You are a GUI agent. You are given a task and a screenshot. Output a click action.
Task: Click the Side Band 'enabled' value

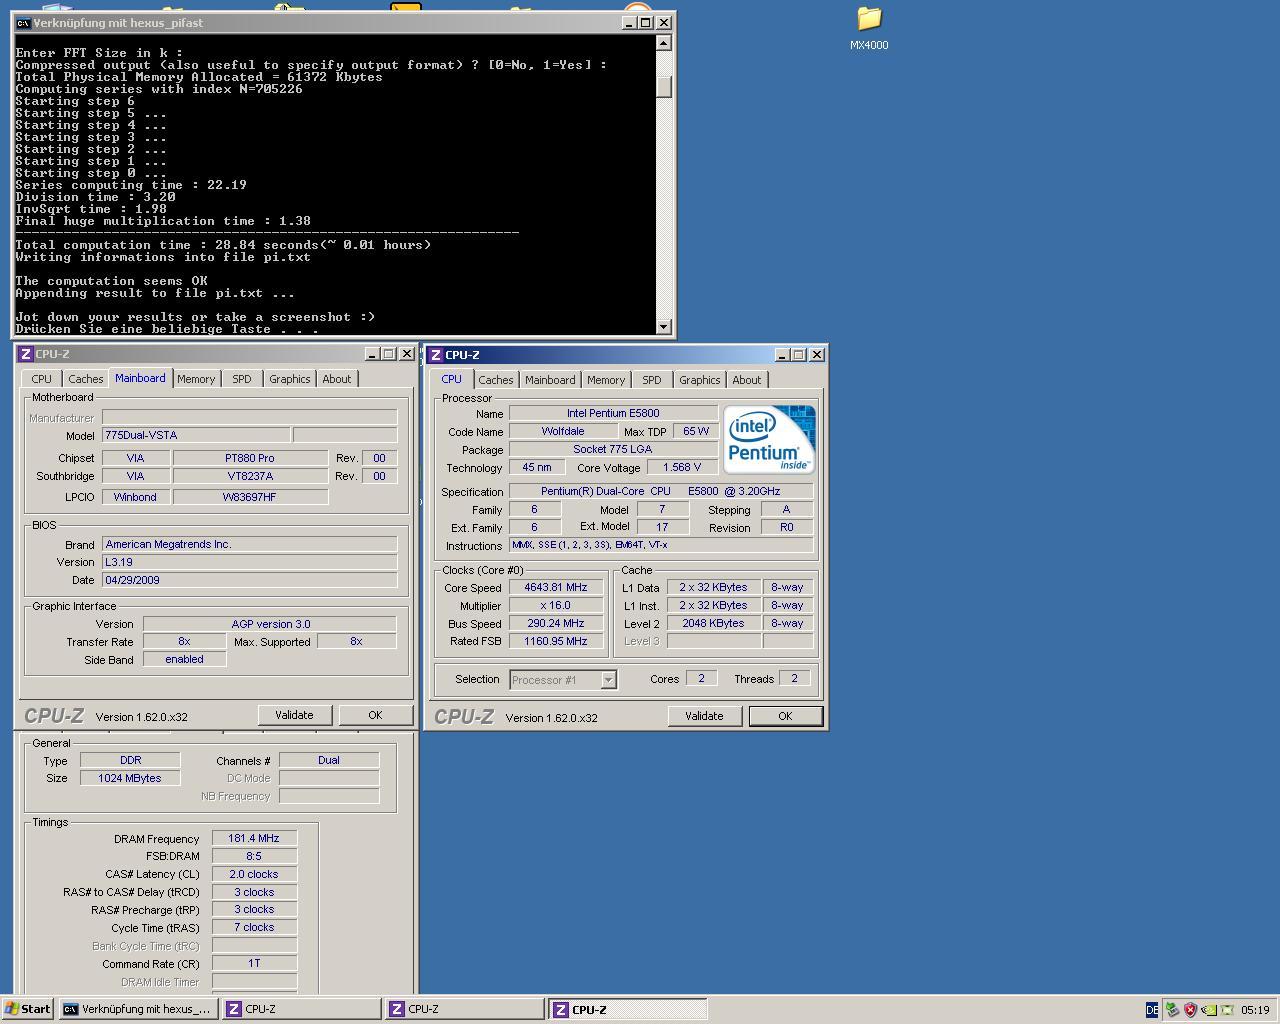184,660
